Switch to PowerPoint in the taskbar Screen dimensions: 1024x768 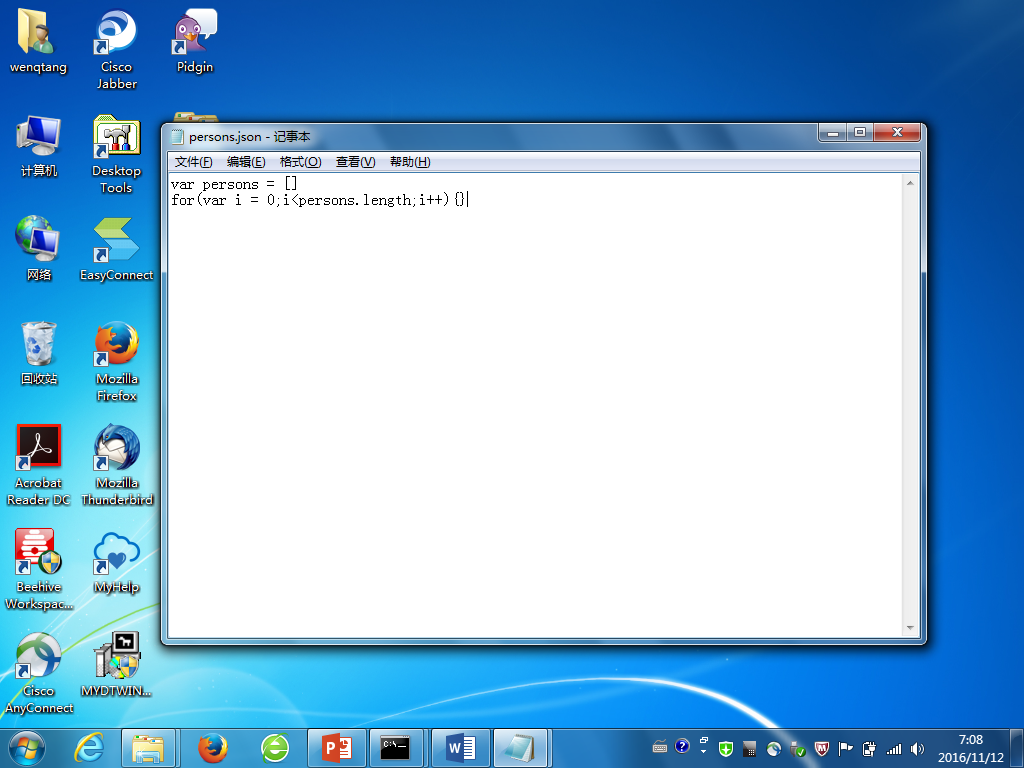point(337,748)
